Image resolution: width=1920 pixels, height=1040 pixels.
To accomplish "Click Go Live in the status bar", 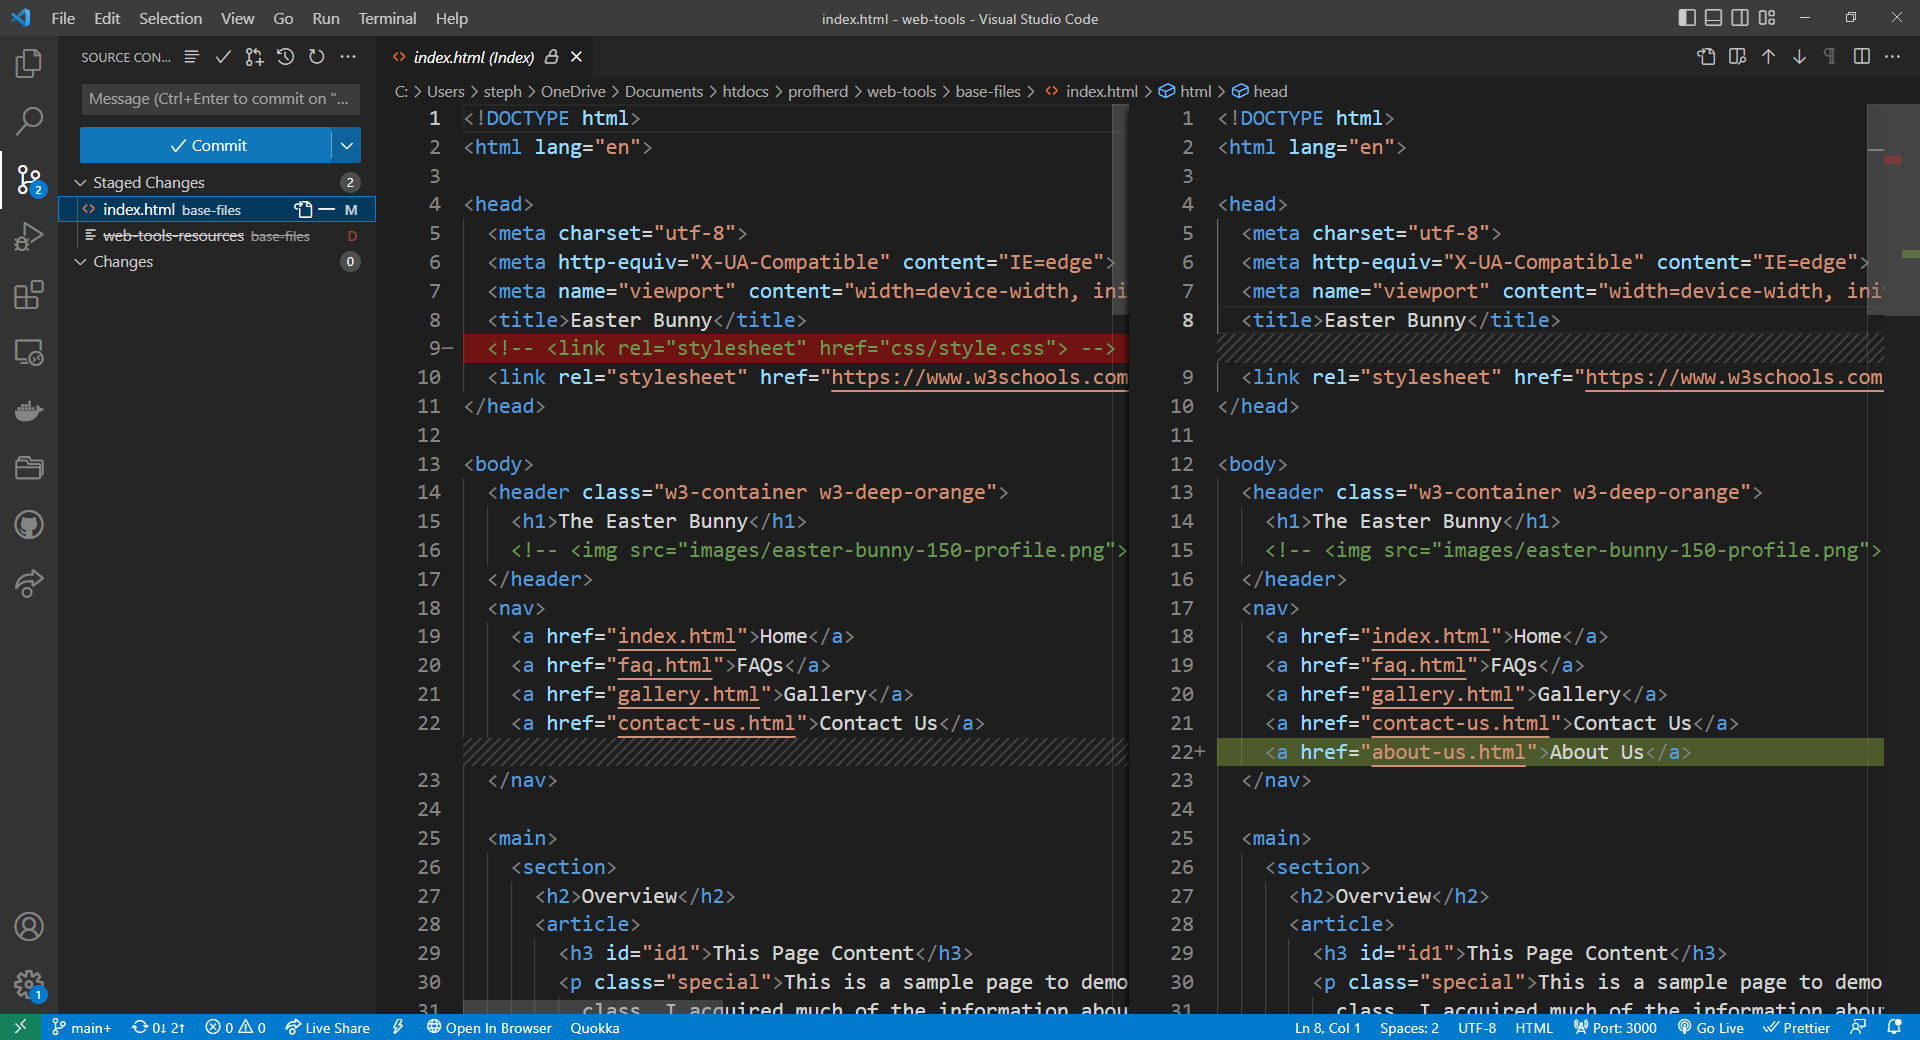I will pyautogui.click(x=1711, y=1027).
